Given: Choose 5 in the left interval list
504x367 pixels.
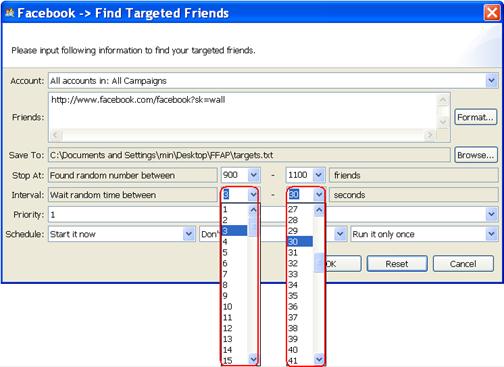Looking at the screenshot, I should (235, 252).
